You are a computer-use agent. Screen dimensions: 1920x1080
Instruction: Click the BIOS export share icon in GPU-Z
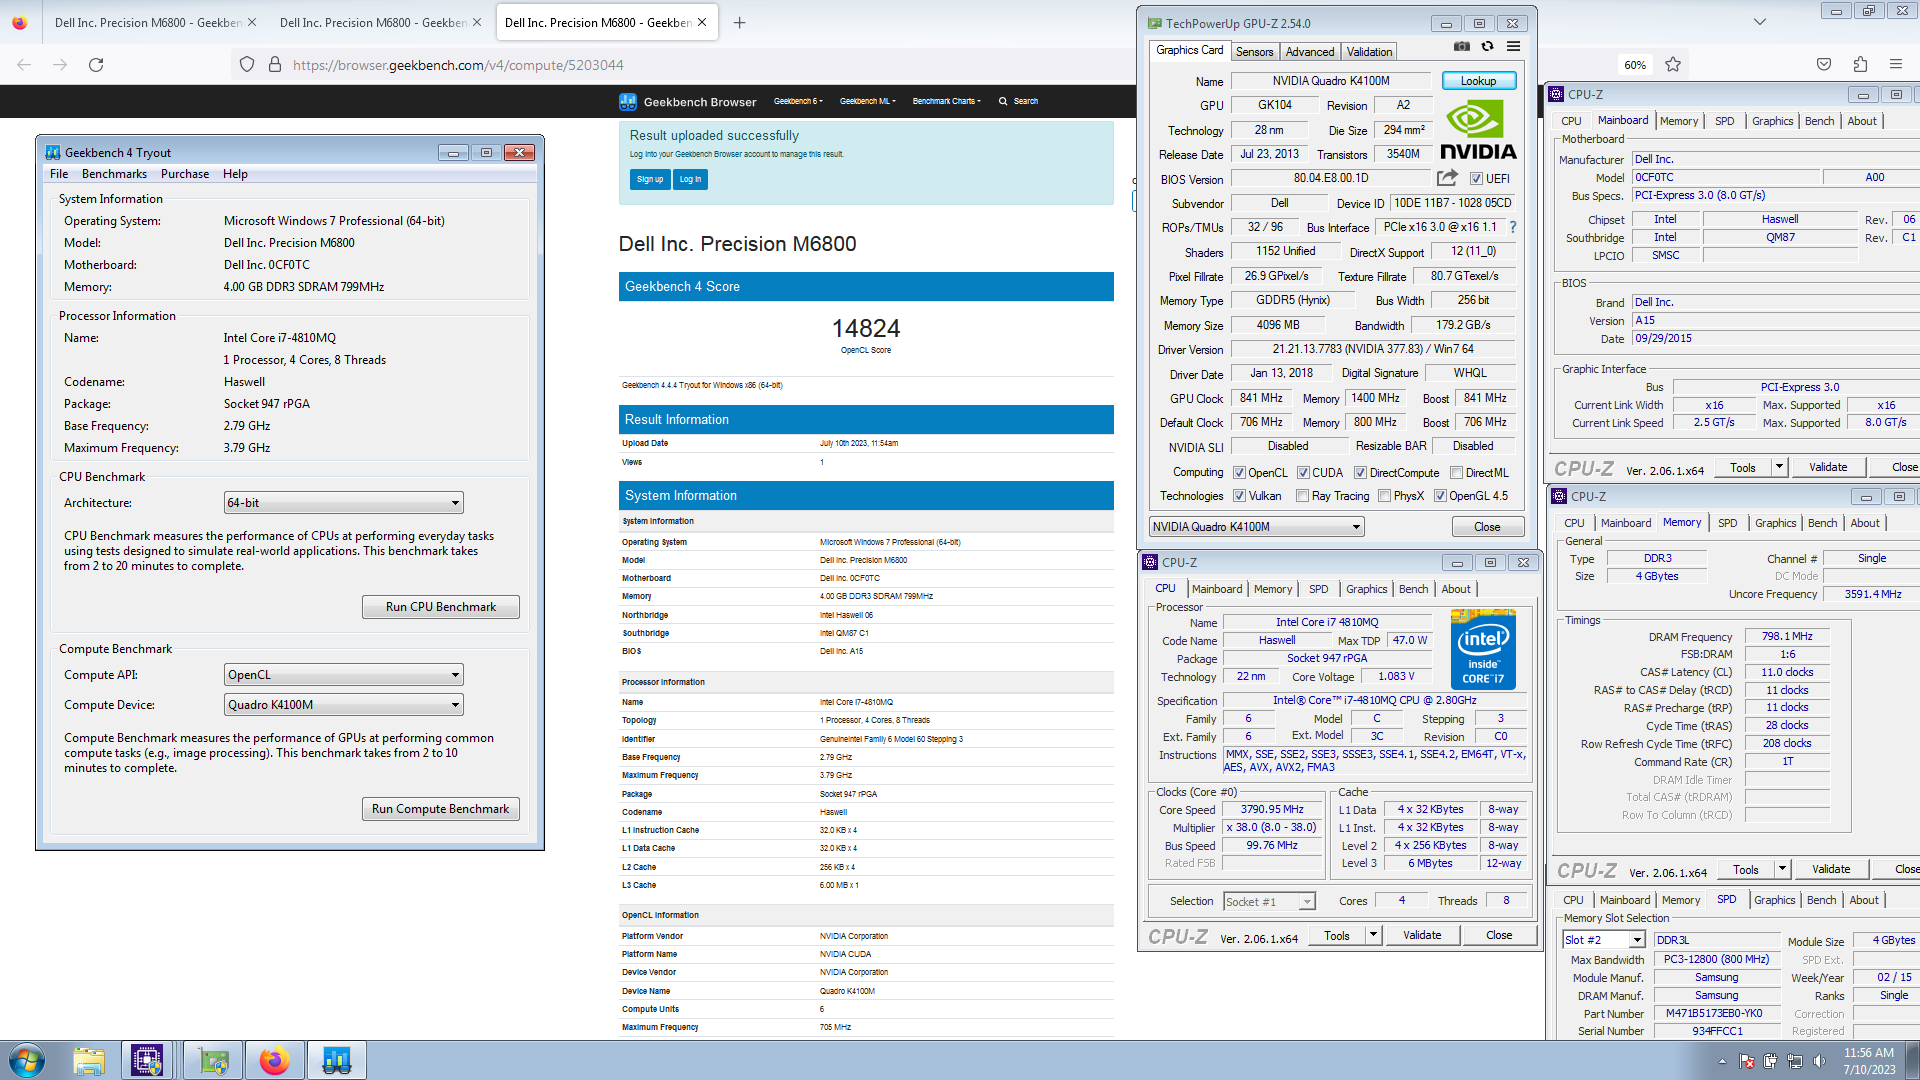tap(1447, 178)
